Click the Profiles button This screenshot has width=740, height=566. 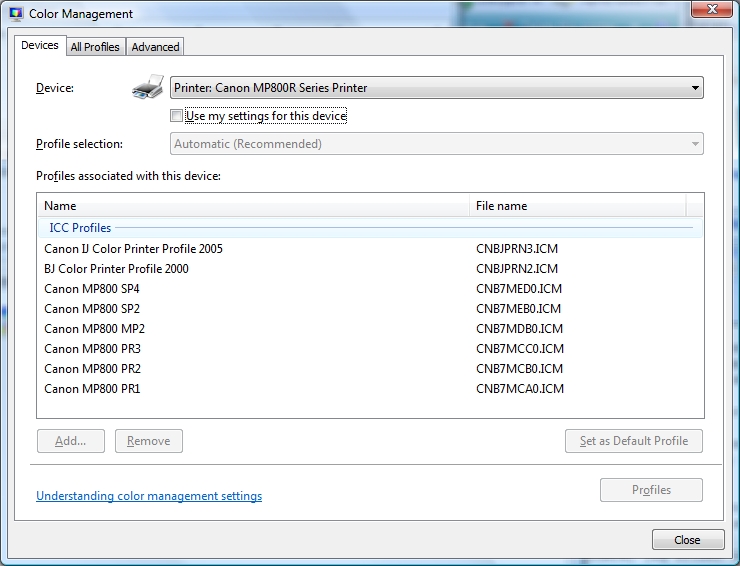click(x=651, y=490)
